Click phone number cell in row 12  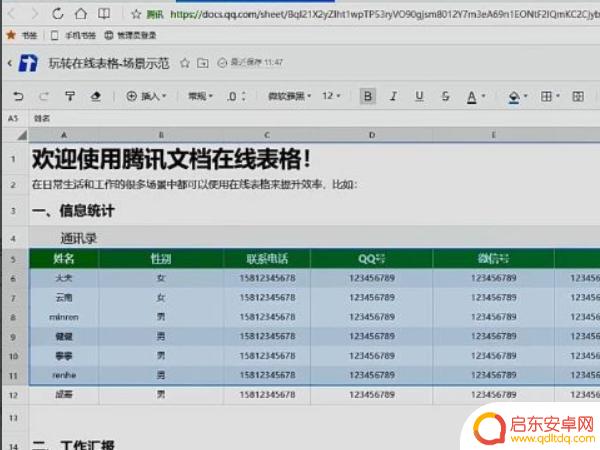coord(267,395)
